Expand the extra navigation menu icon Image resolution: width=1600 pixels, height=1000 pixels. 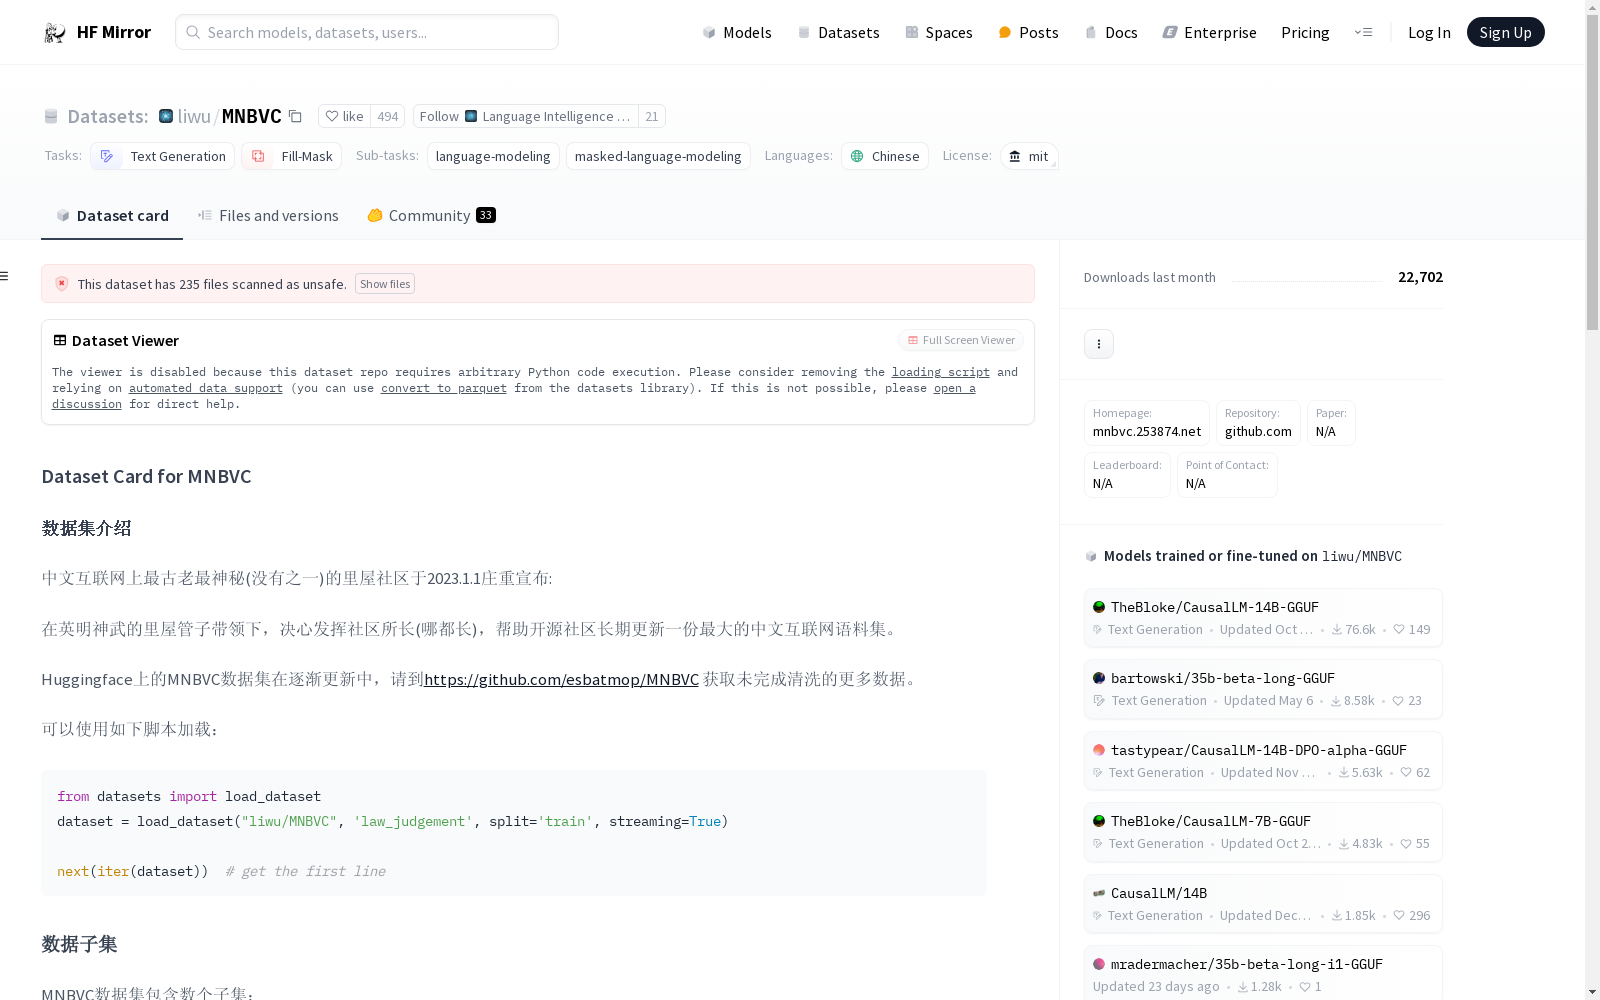[1363, 32]
